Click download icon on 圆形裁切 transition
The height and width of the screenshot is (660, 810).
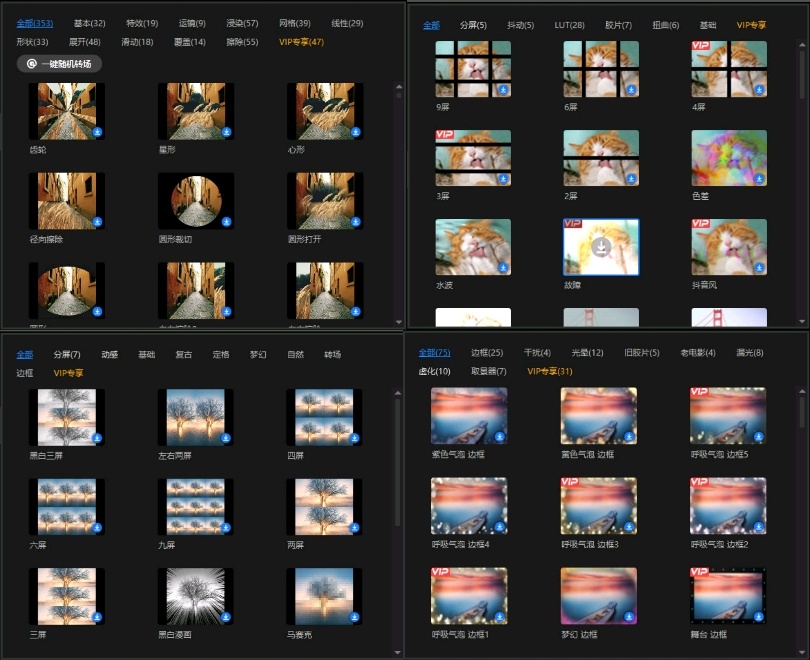click(x=227, y=221)
